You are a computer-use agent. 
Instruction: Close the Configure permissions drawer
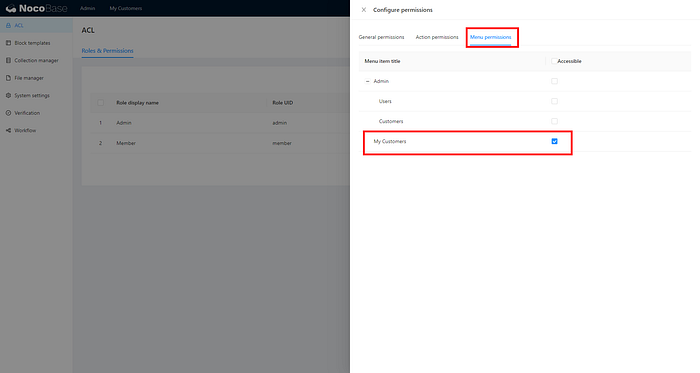click(x=363, y=10)
